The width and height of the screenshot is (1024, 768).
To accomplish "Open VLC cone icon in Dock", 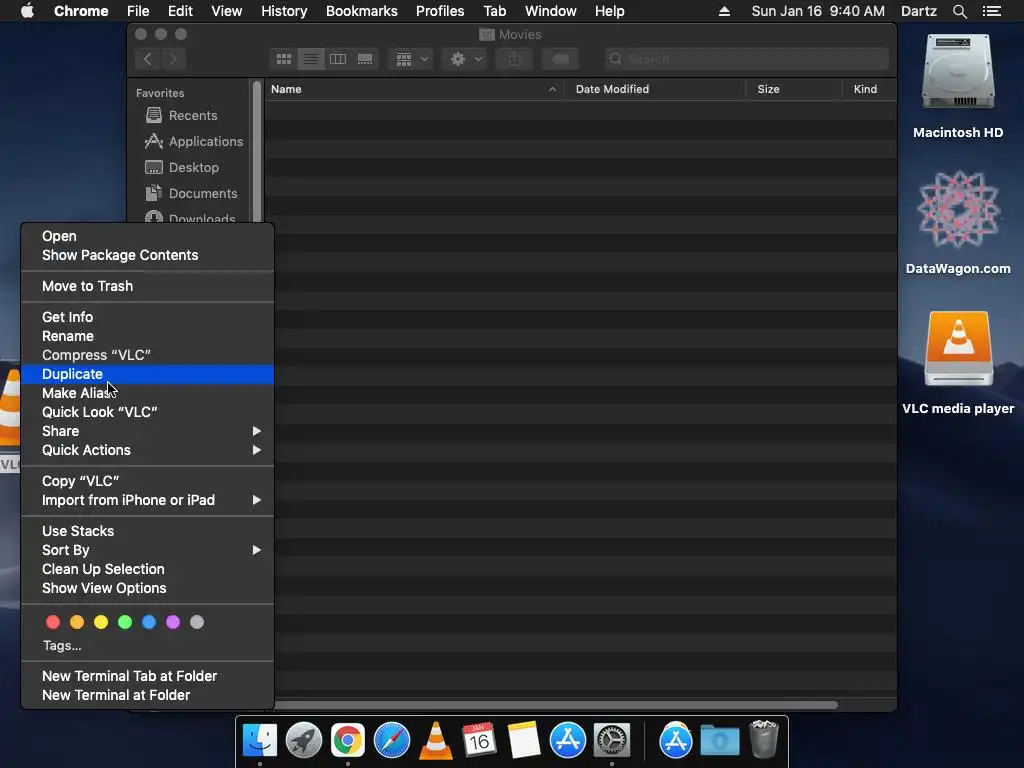I will tap(436, 740).
